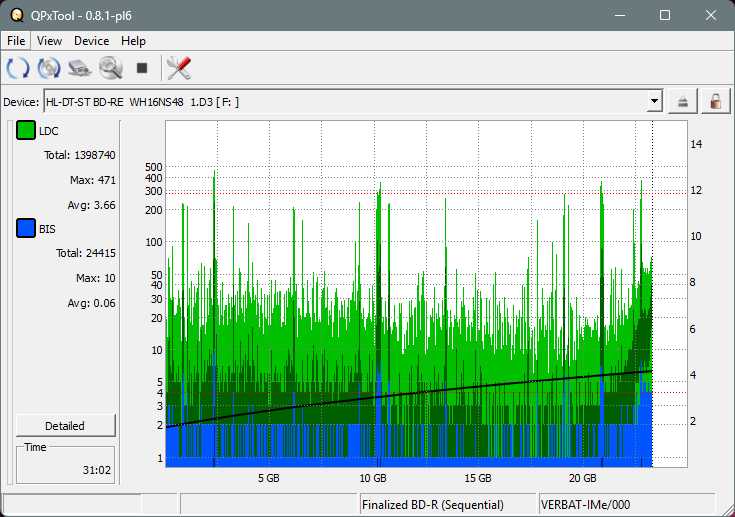Image resolution: width=735 pixels, height=517 pixels.
Task: Start scan with the magnifier disc icon
Action: coord(111,68)
